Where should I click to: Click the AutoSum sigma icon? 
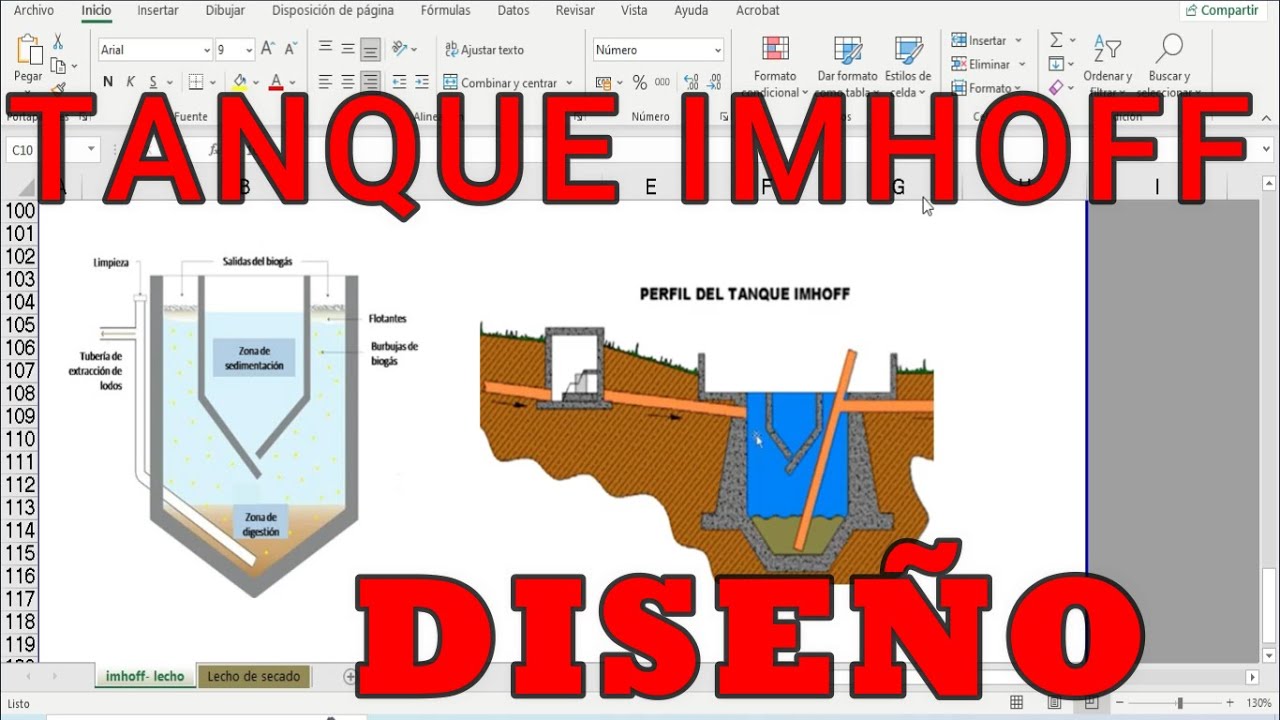1056,41
